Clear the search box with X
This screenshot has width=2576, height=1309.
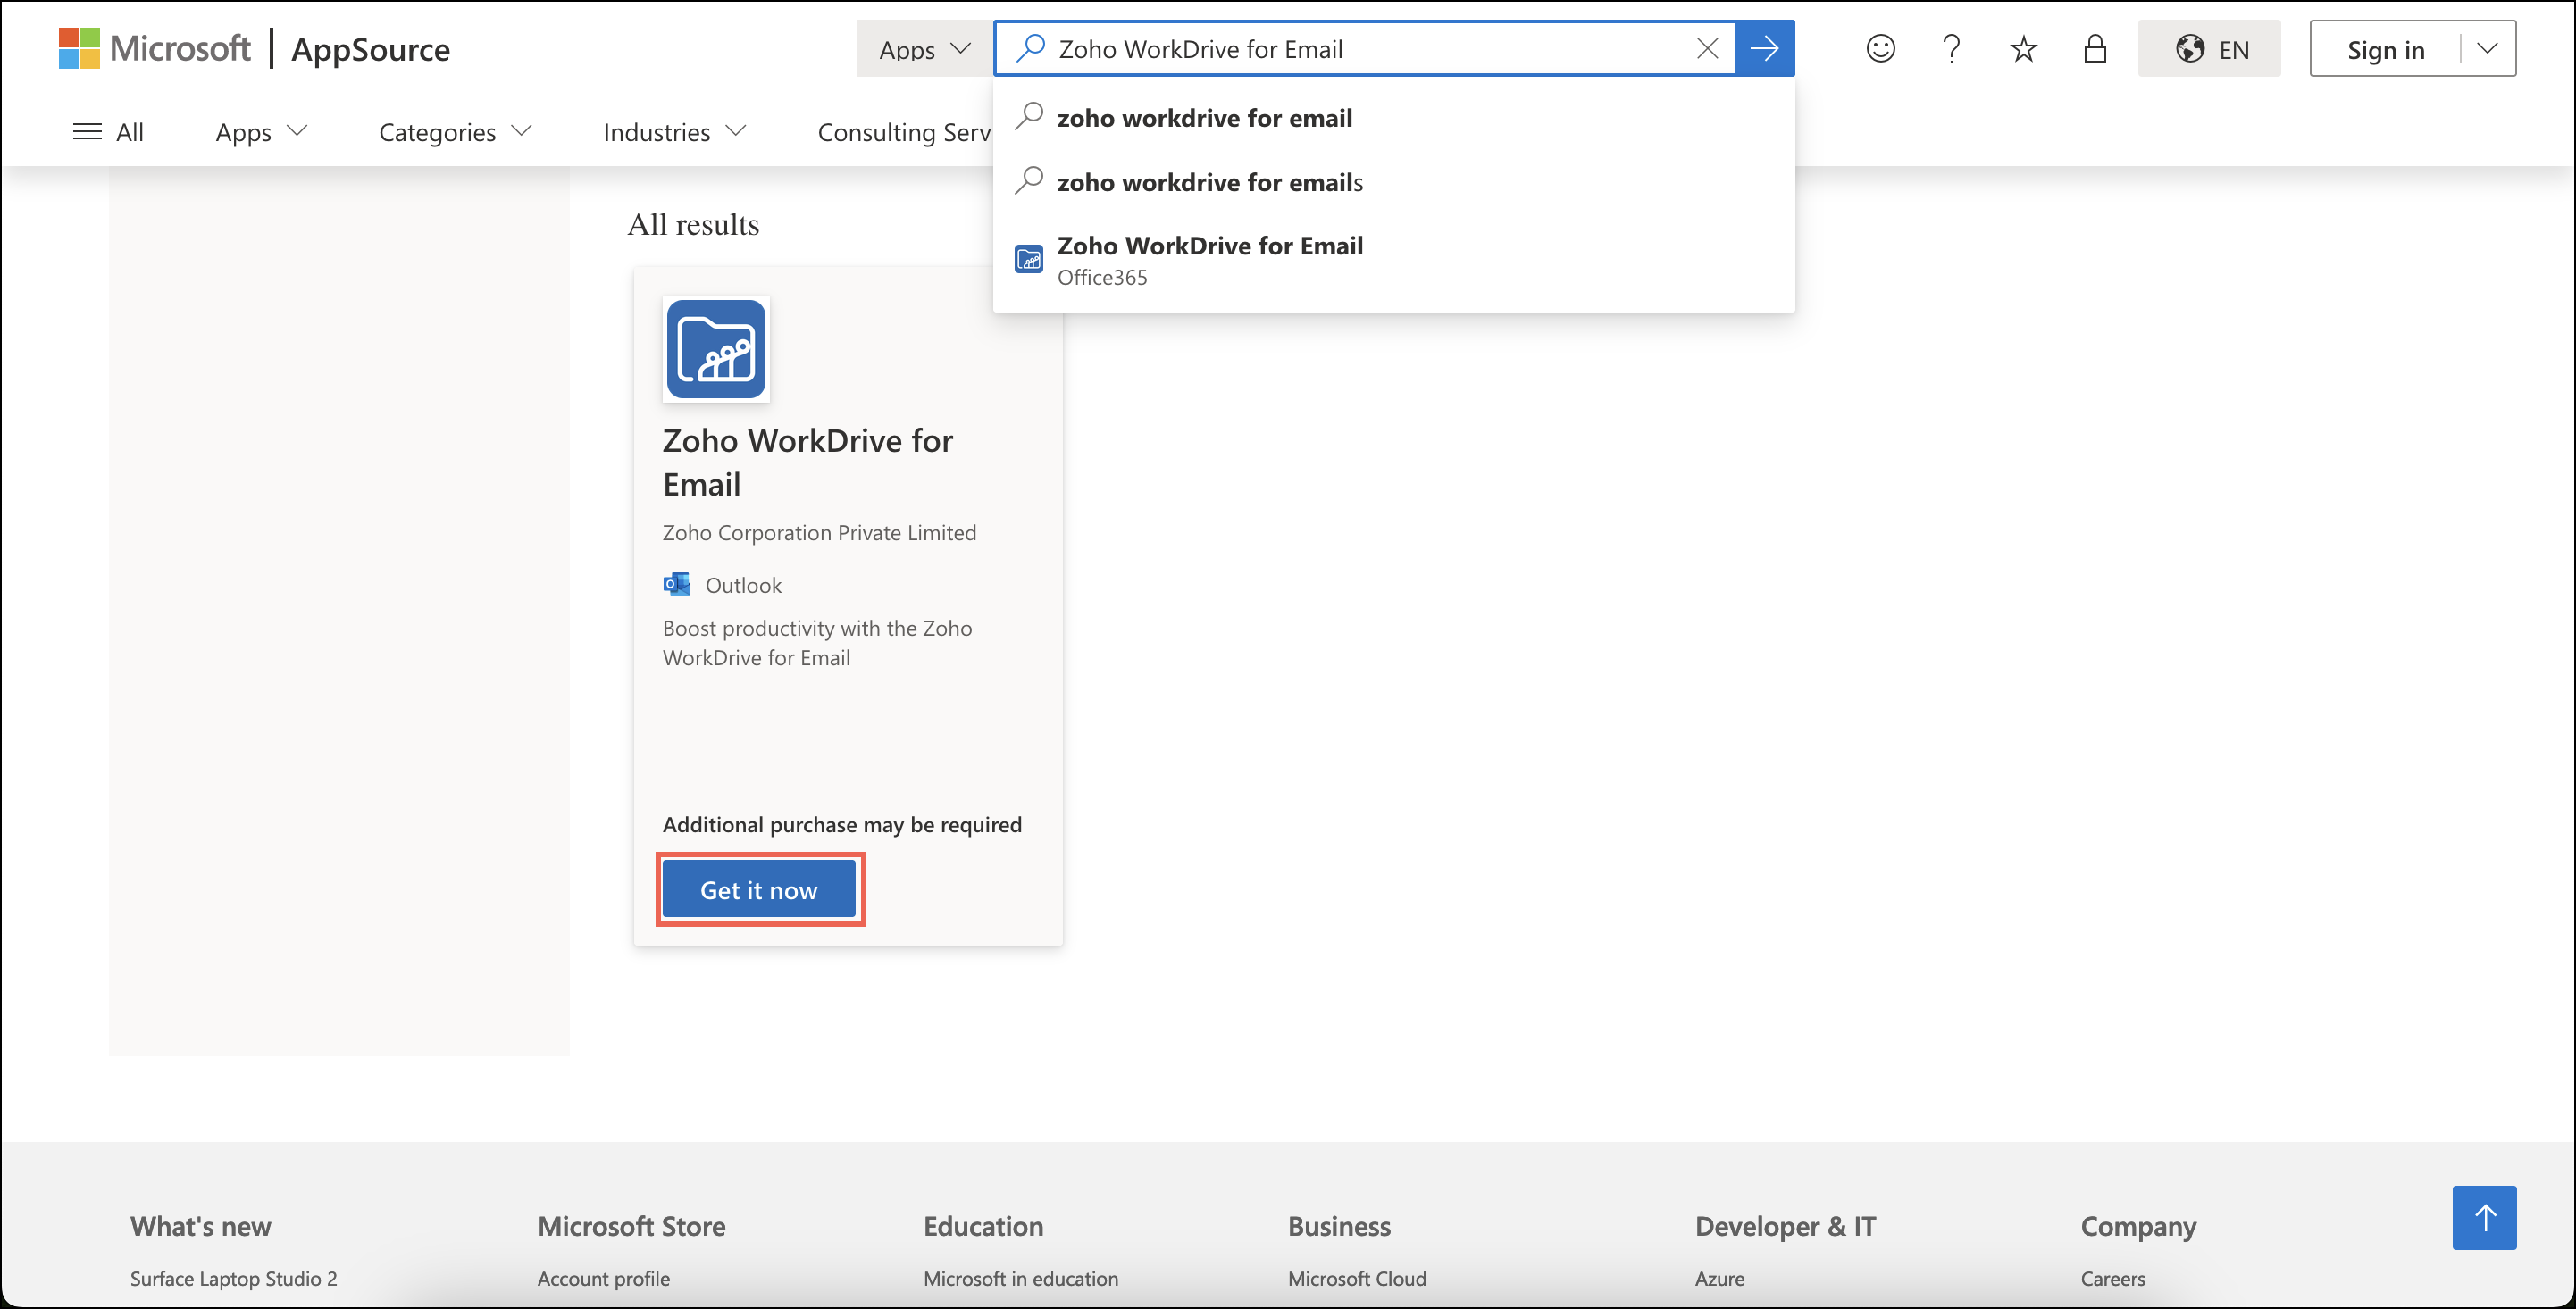click(x=1708, y=48)
